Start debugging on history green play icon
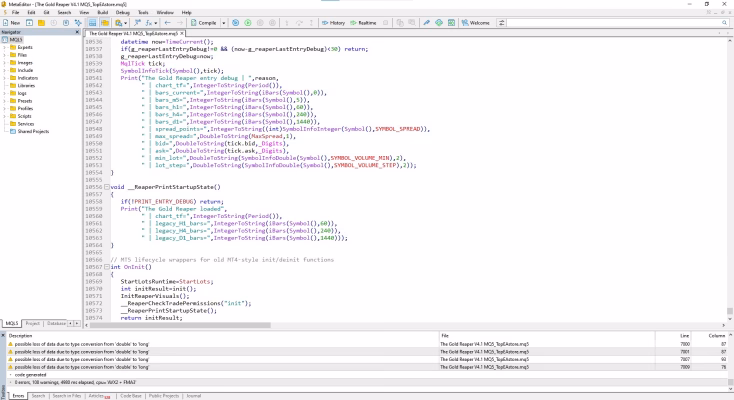Viewport: 734px width, 400px height. tap(248, 22)
